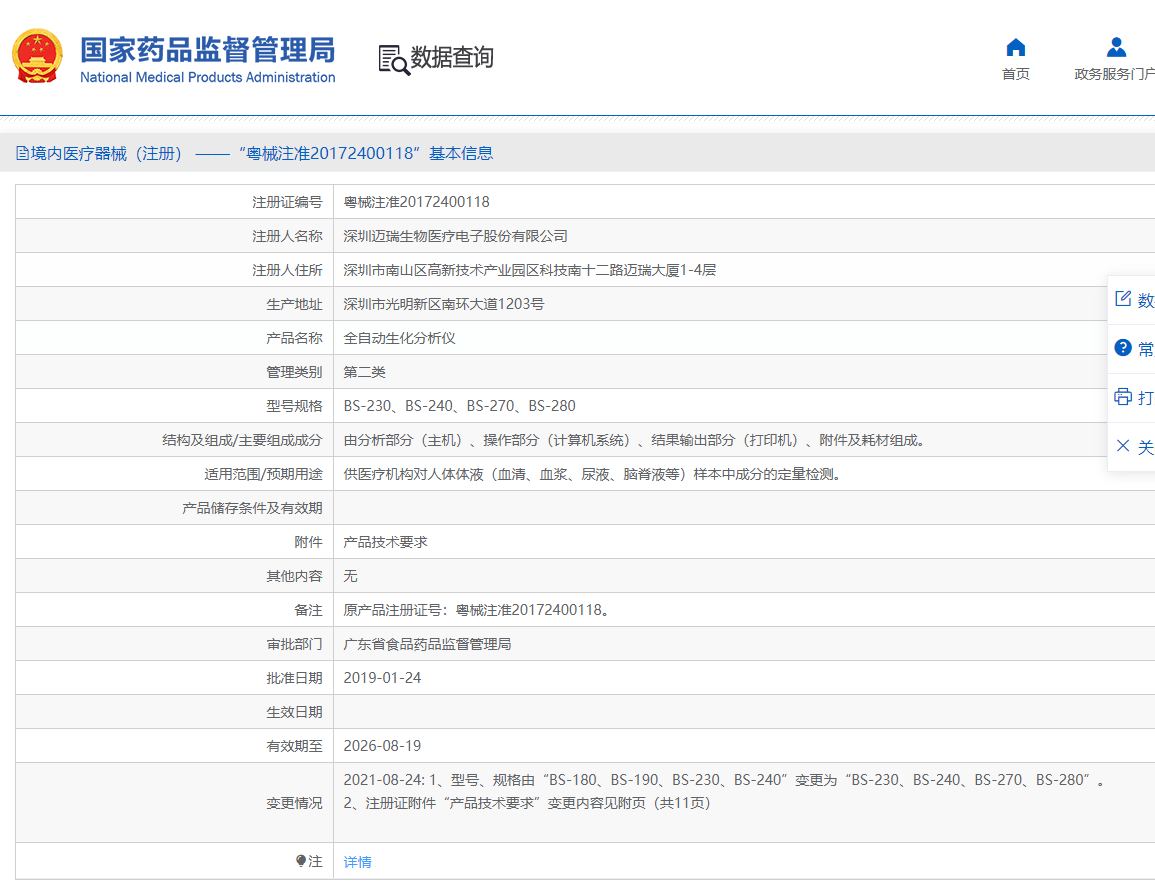Go to 首页 via the home icon

pos(1016,48)
